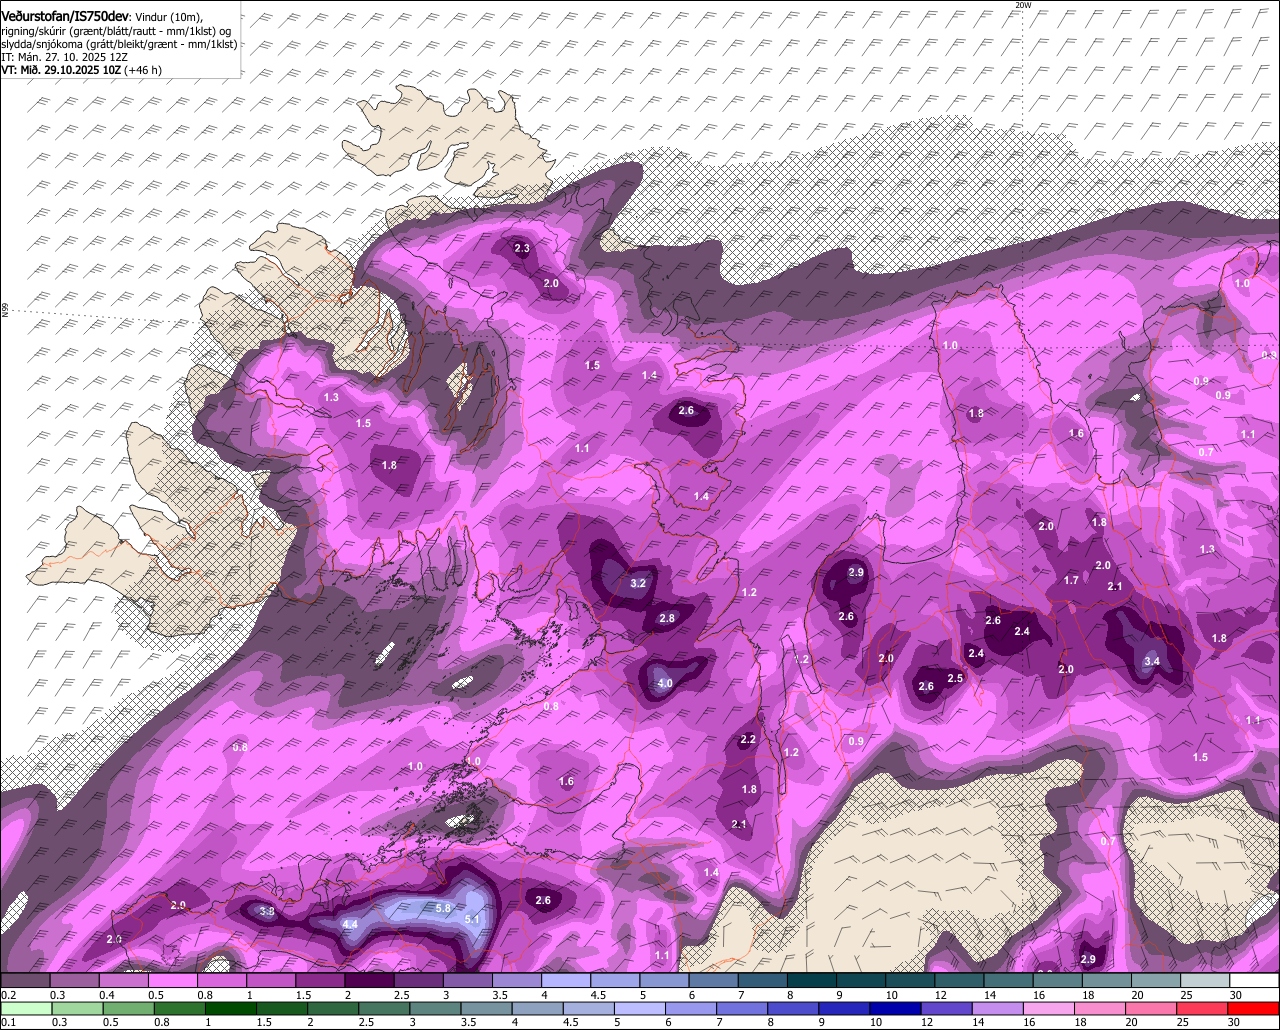Click the 2.8 precipitation value
This screenshot has width=1280, height=1030.
coord(667,619)
